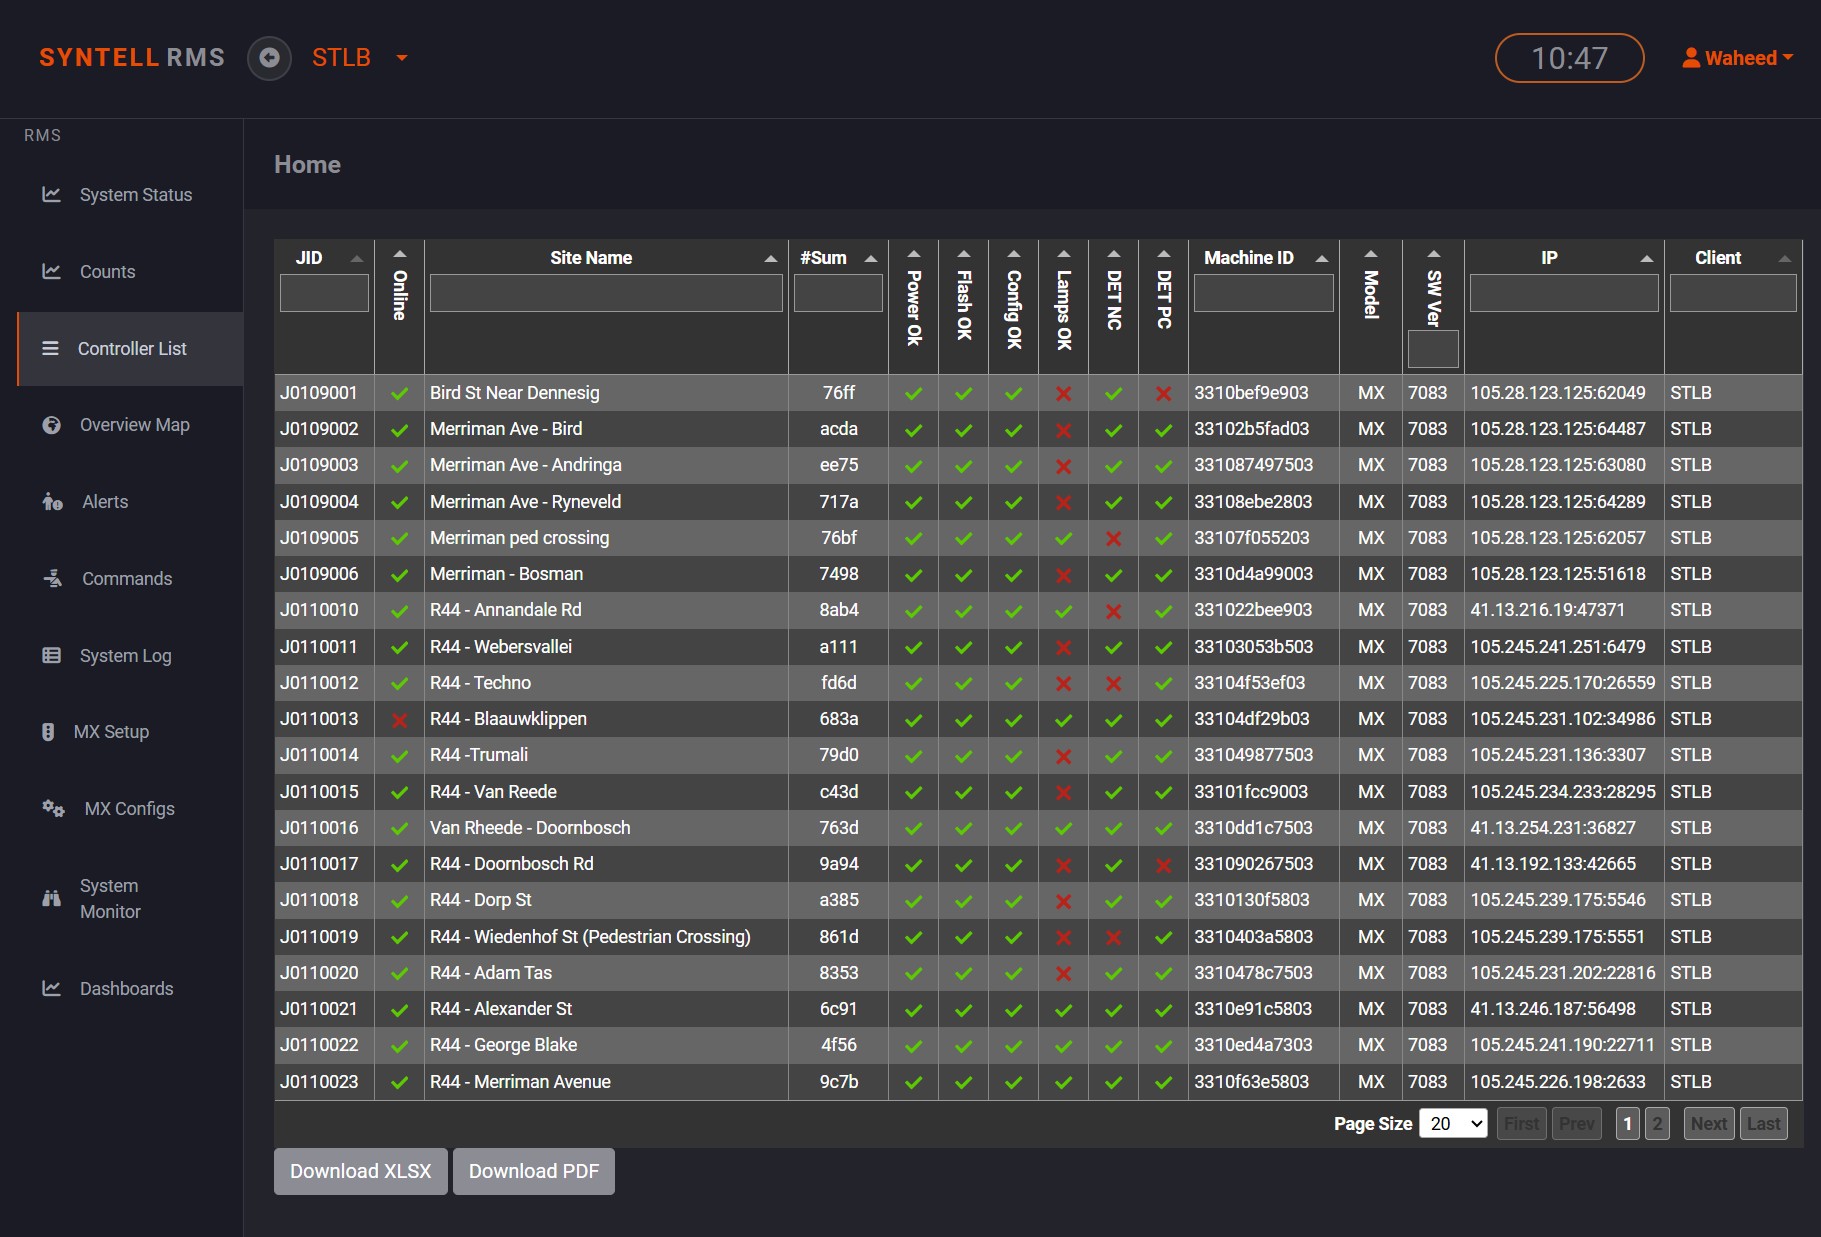The width and height of the screenshot is (1821, 1237).
Task: Toggle sort order on the JID column
Action: [357, 257]
